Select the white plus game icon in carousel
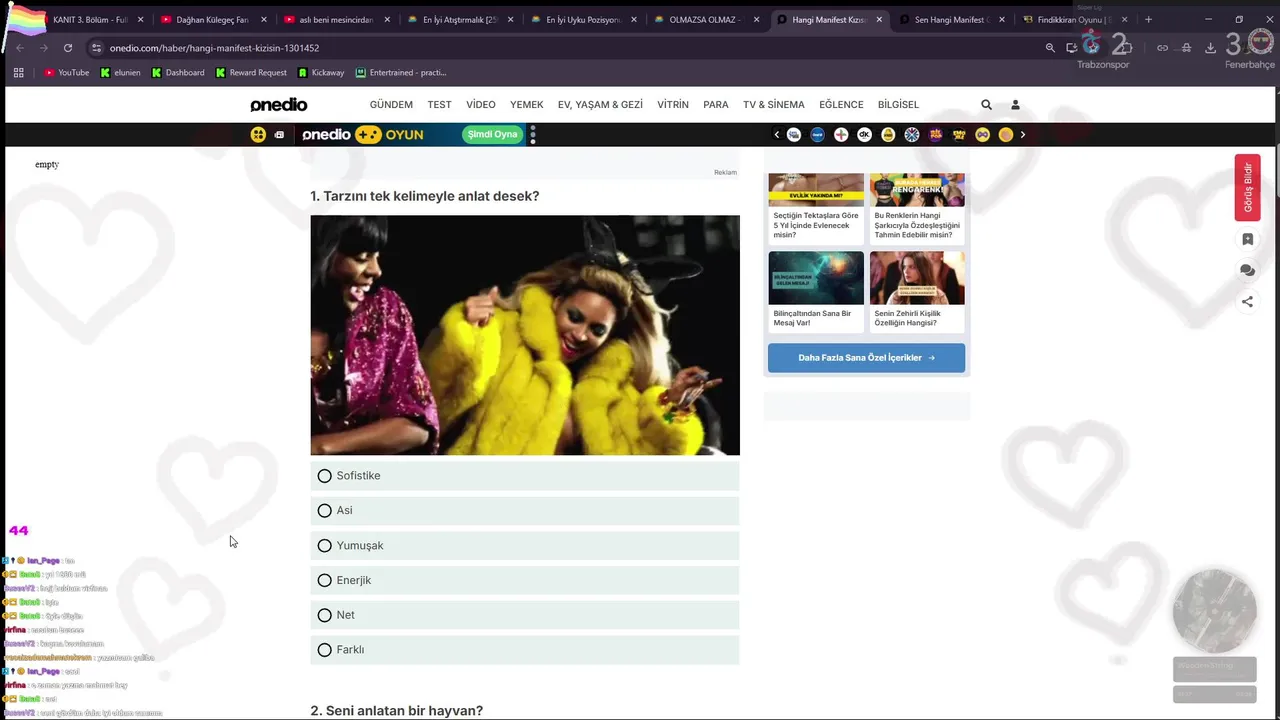This screenshot has width=1280, height=720. click(841, 135)
